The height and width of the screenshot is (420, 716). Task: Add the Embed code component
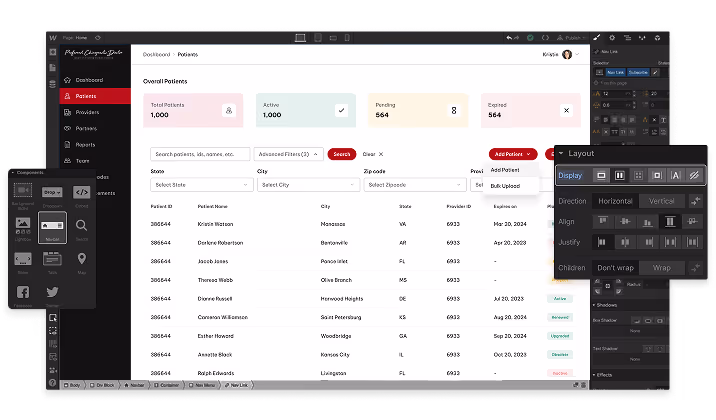pos(82,195)
